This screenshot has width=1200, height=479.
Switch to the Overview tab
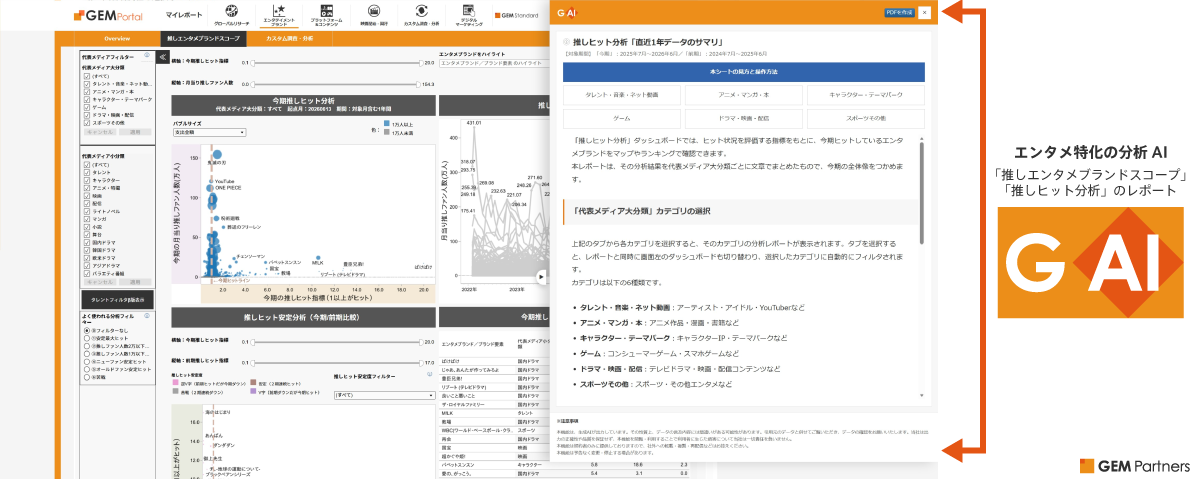(x=117, y=38)
